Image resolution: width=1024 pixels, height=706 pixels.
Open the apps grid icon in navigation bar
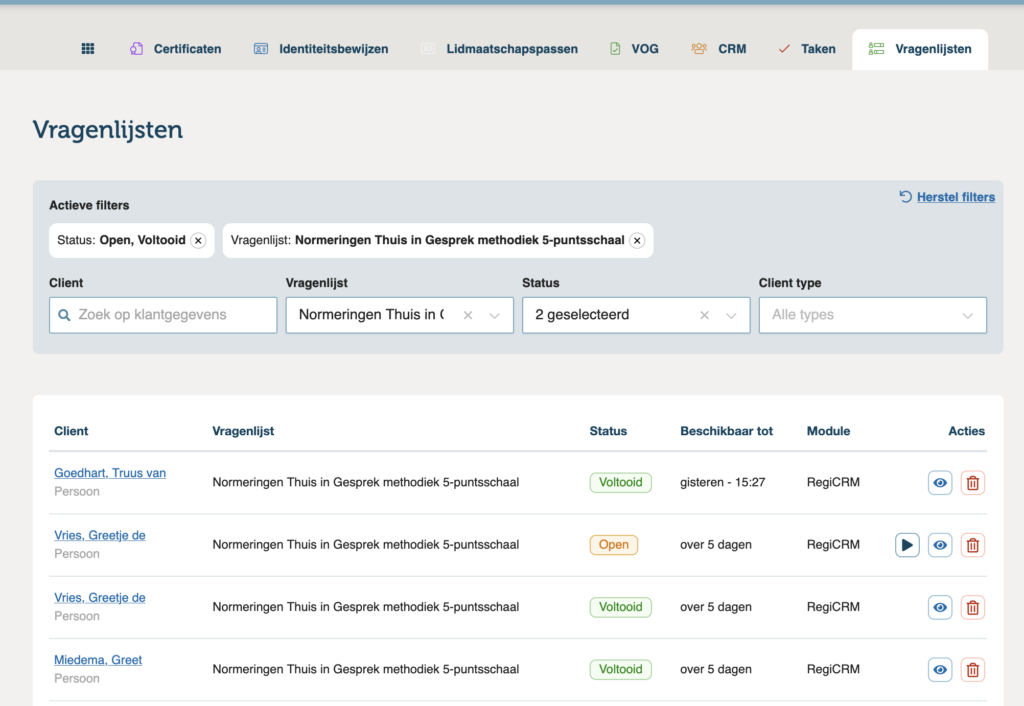pyautogui.click(x=87, y=48)
